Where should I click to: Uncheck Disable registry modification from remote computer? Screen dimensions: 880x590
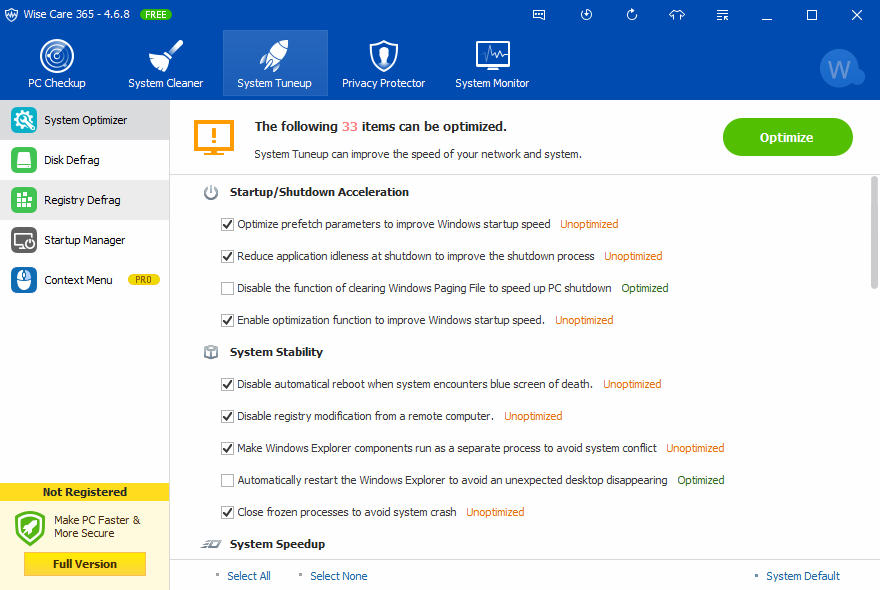point(227,417)
